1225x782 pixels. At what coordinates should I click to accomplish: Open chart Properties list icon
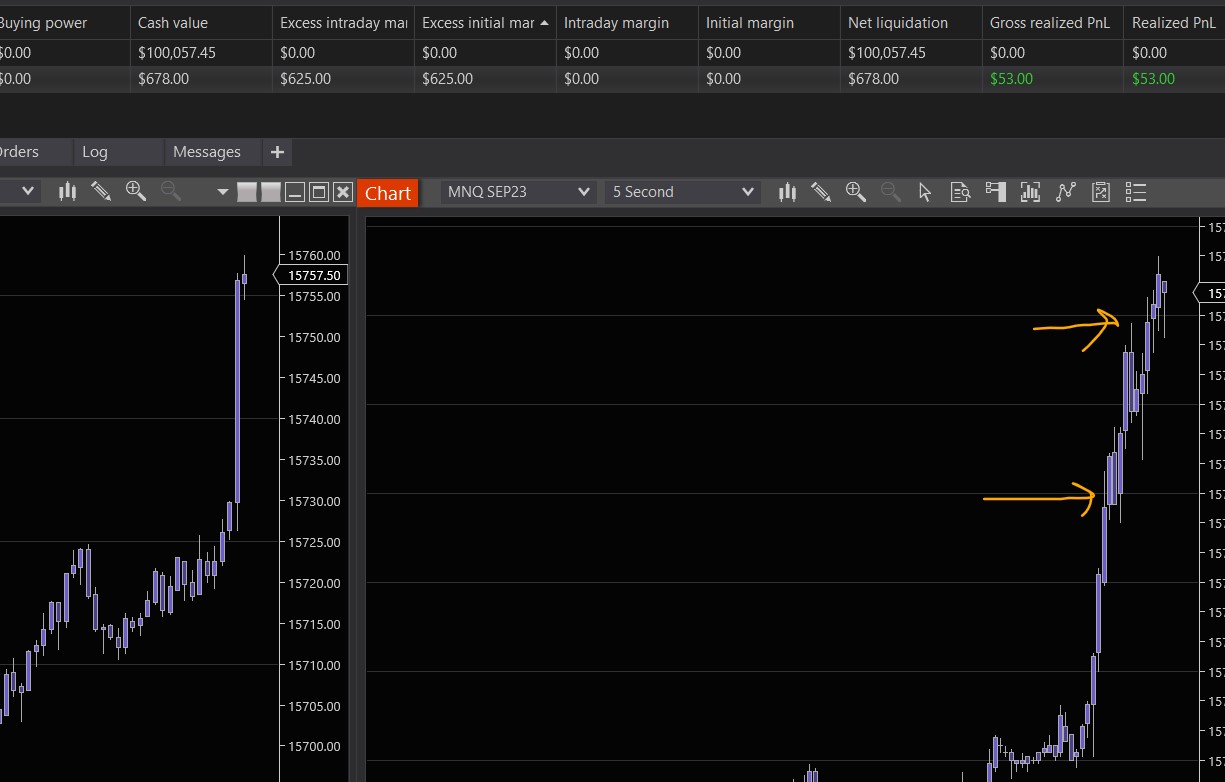[1135, 192]
